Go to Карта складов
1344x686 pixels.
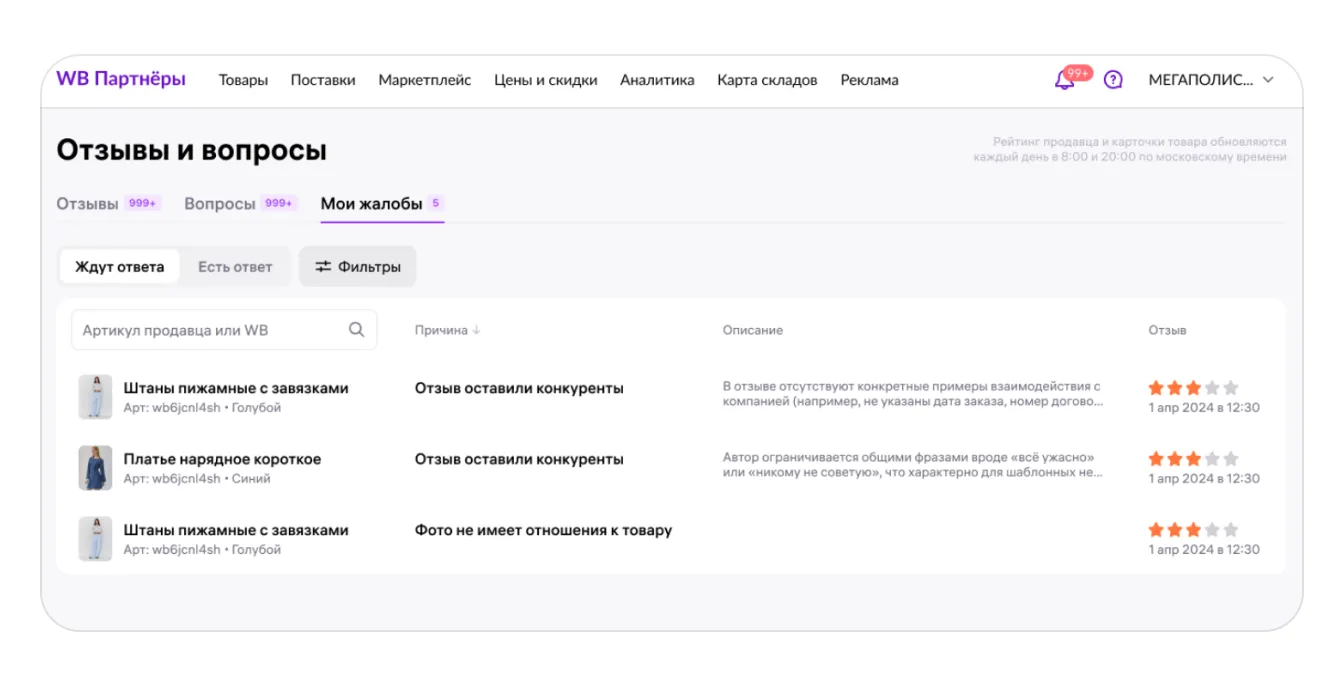[767, 80]
